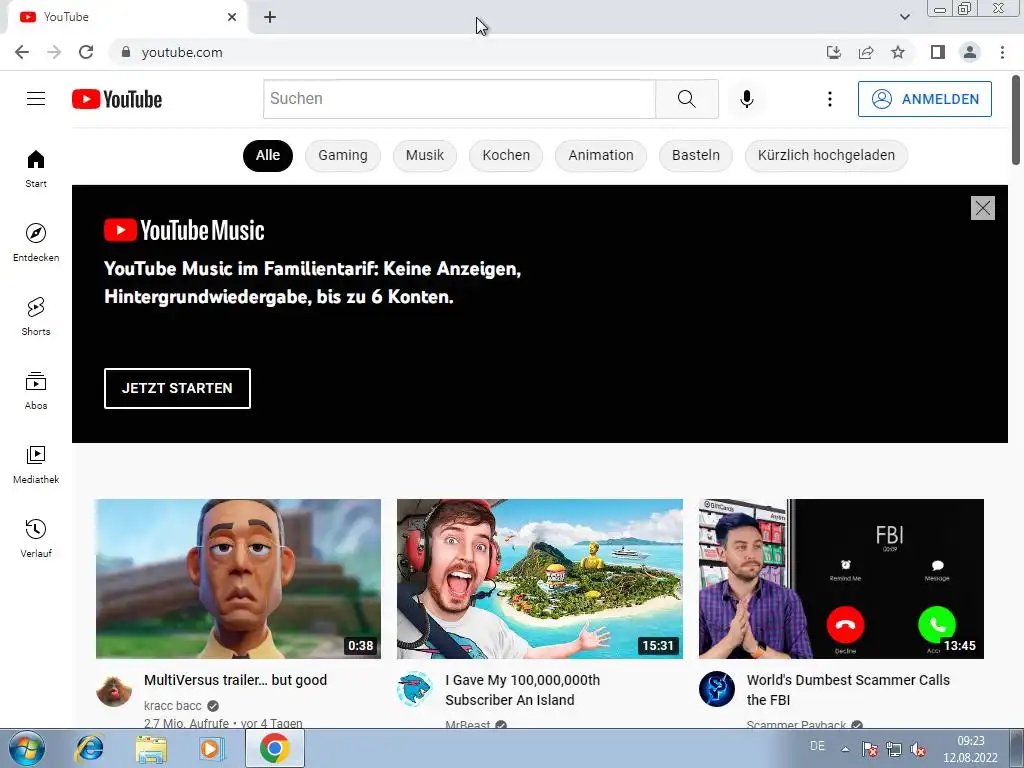Open a new browser tab
Viewport: 1024px width, 768px height.
tap(270, 18)
